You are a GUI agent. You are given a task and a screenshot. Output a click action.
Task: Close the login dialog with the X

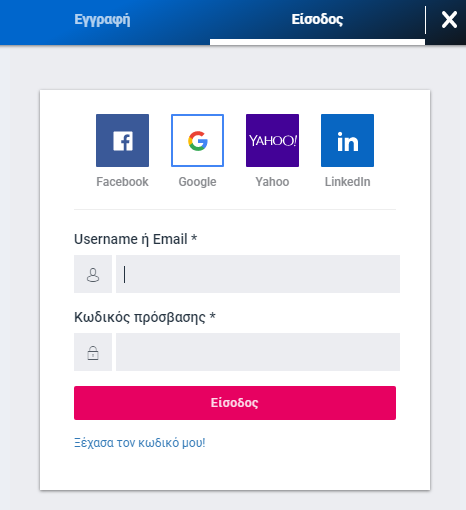click(x=449, y=19)
